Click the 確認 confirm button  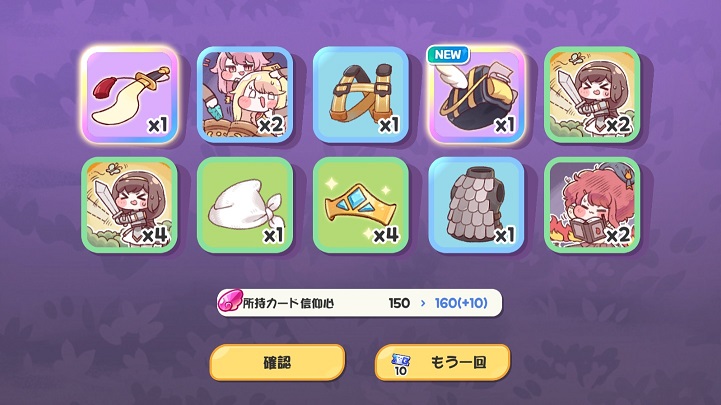point(277,363)
